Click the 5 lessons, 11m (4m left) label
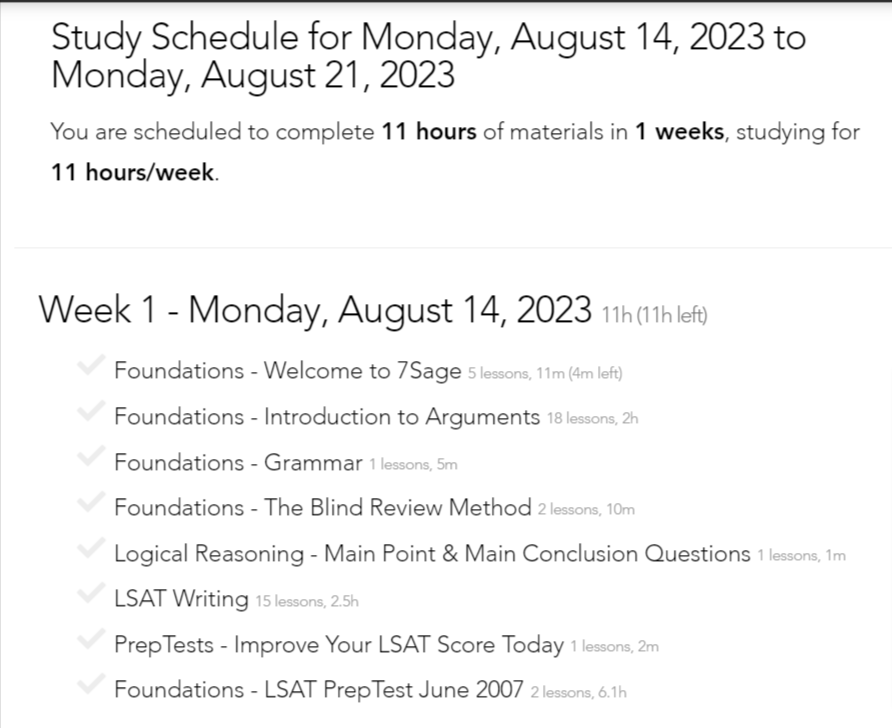The image size is (892, 728). [545, 374]
